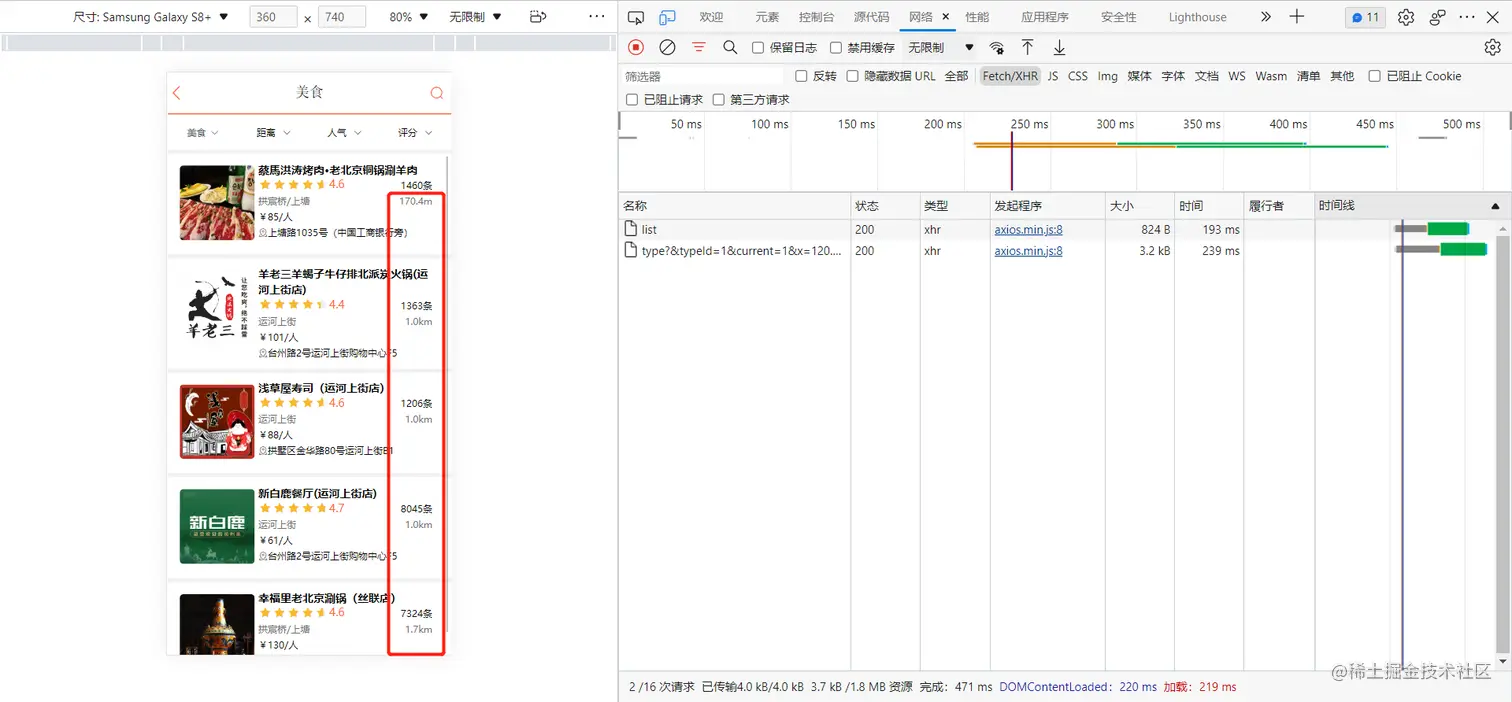Export HAR file with down arrow
Image resolution: width=1512 pixels, height=702 pixels.
1059,47
